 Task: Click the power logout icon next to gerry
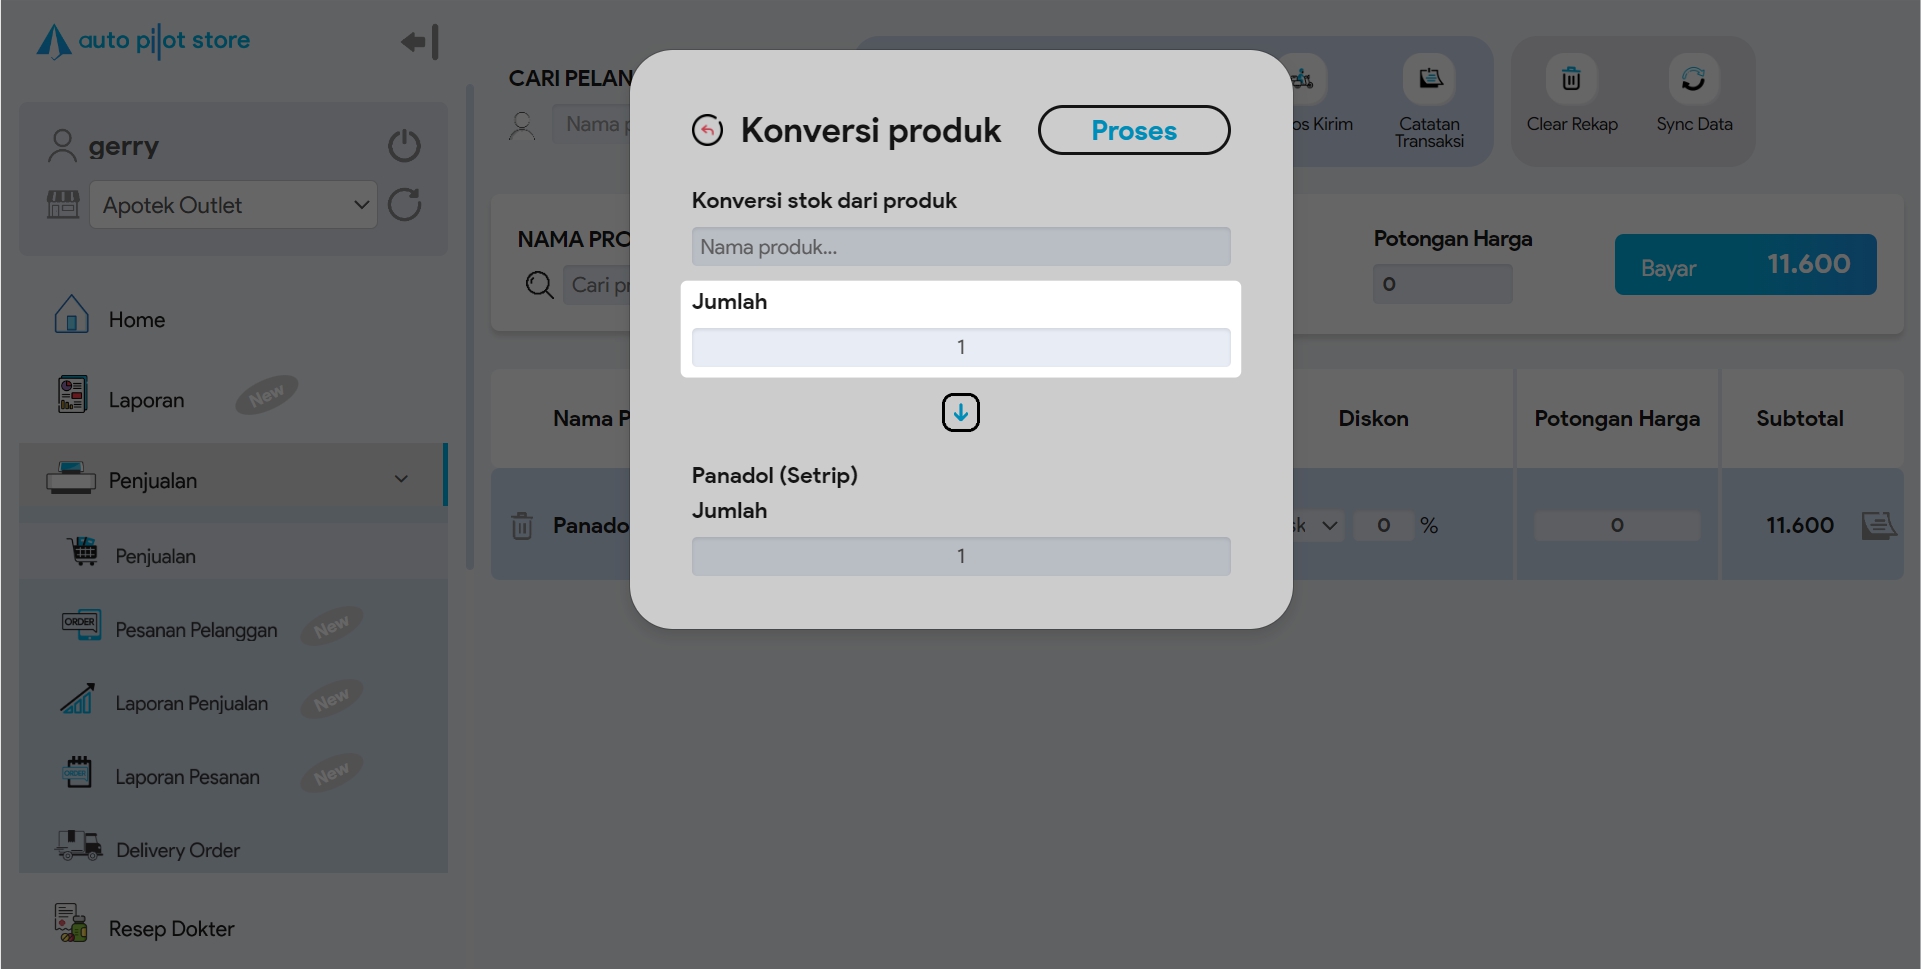tap(404, 146)
